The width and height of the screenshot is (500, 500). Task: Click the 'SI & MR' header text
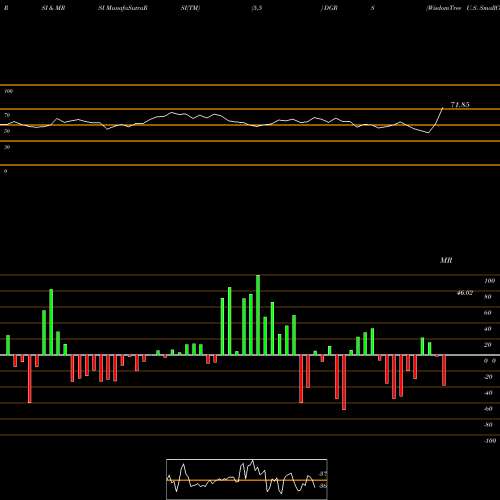53,8
